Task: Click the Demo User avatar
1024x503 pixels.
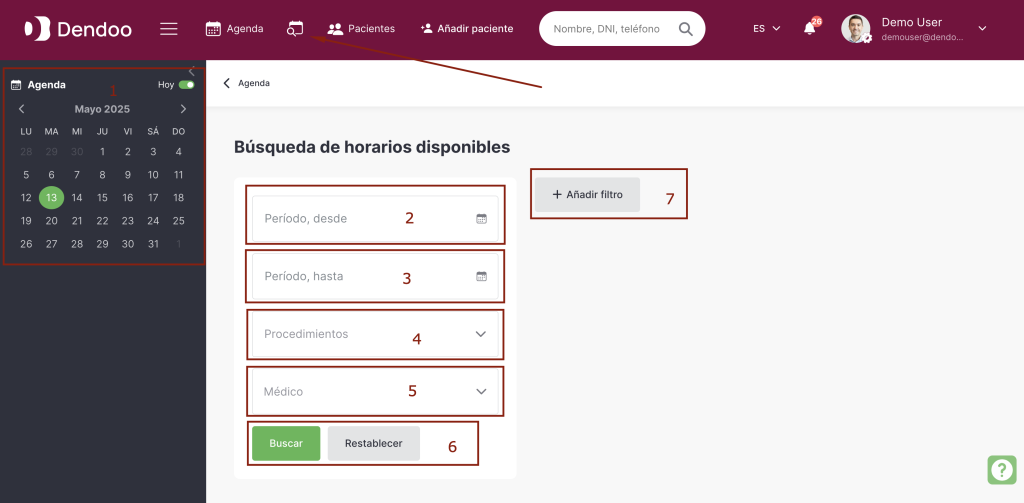Action: [x=856, y=29]
